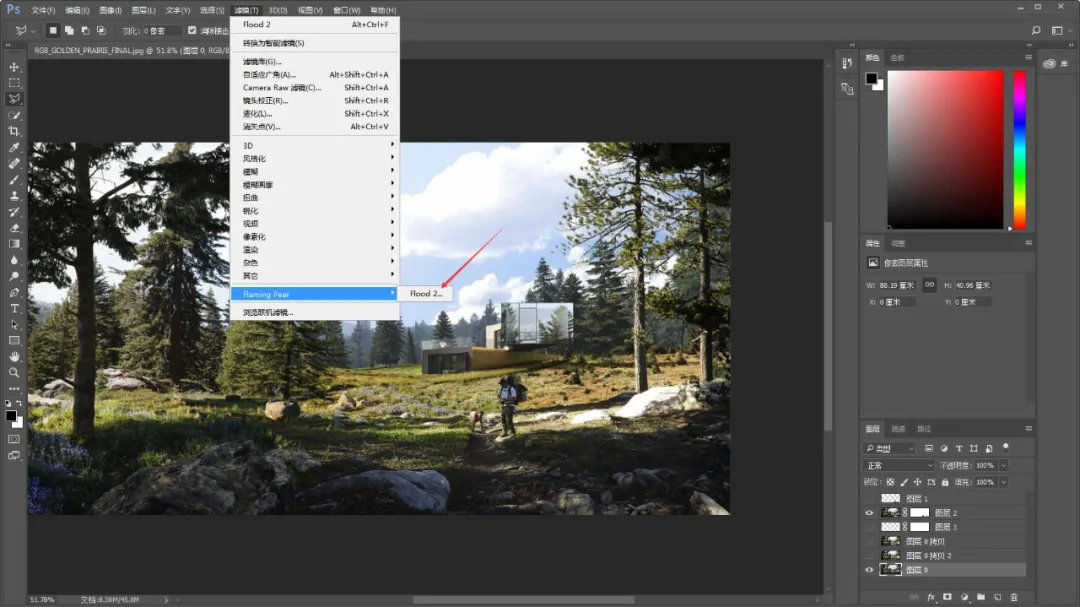Select the Crop tool
1080x607 pixels.
(x=14, y=131)
